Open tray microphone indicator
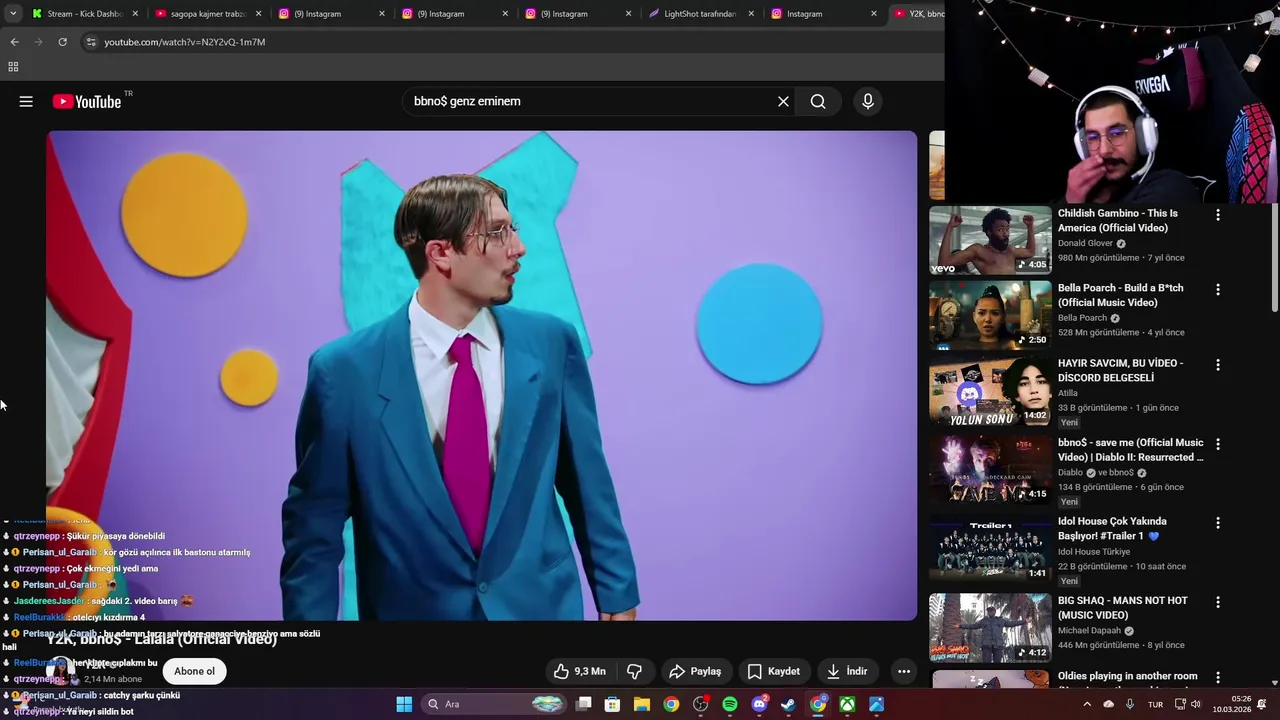 (1130, 704)
